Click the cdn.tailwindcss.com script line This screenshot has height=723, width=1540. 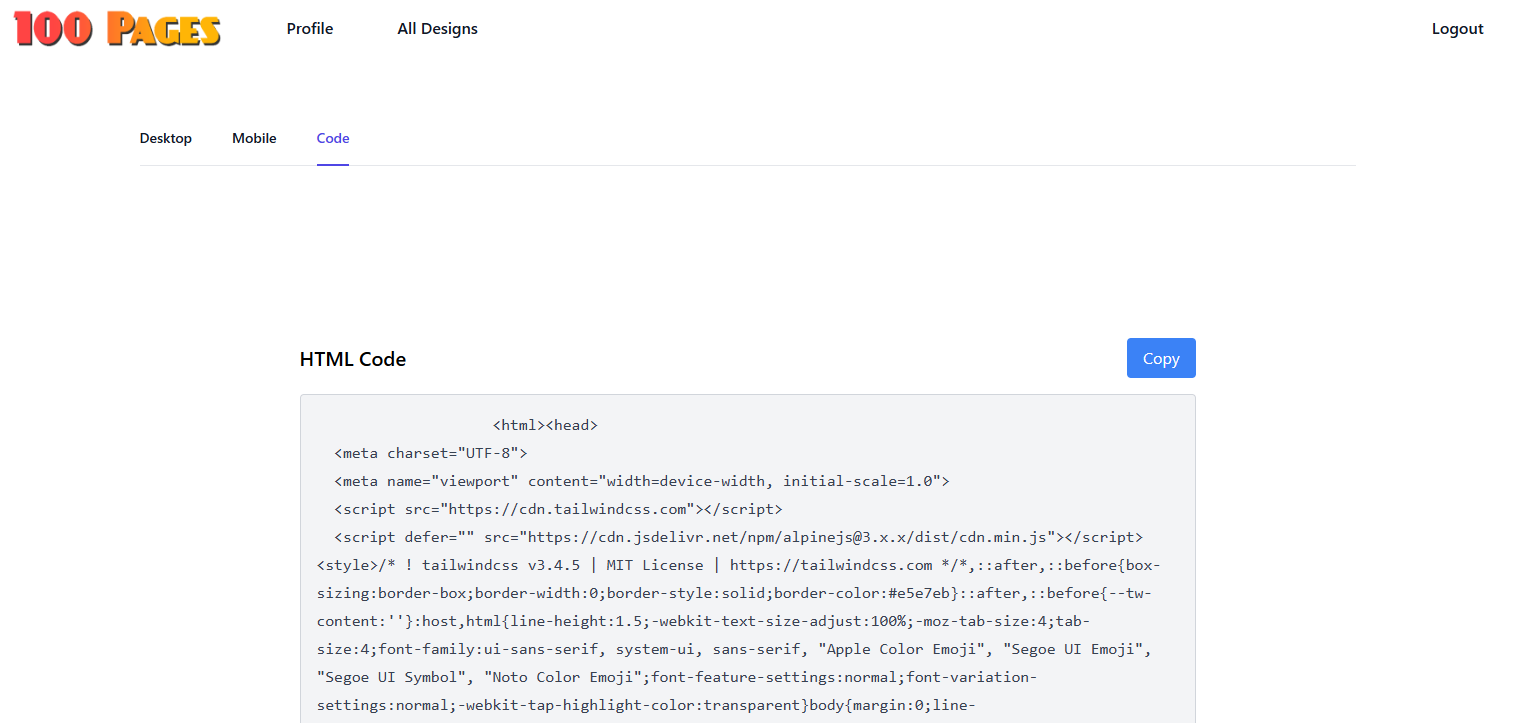click(559, 509)
